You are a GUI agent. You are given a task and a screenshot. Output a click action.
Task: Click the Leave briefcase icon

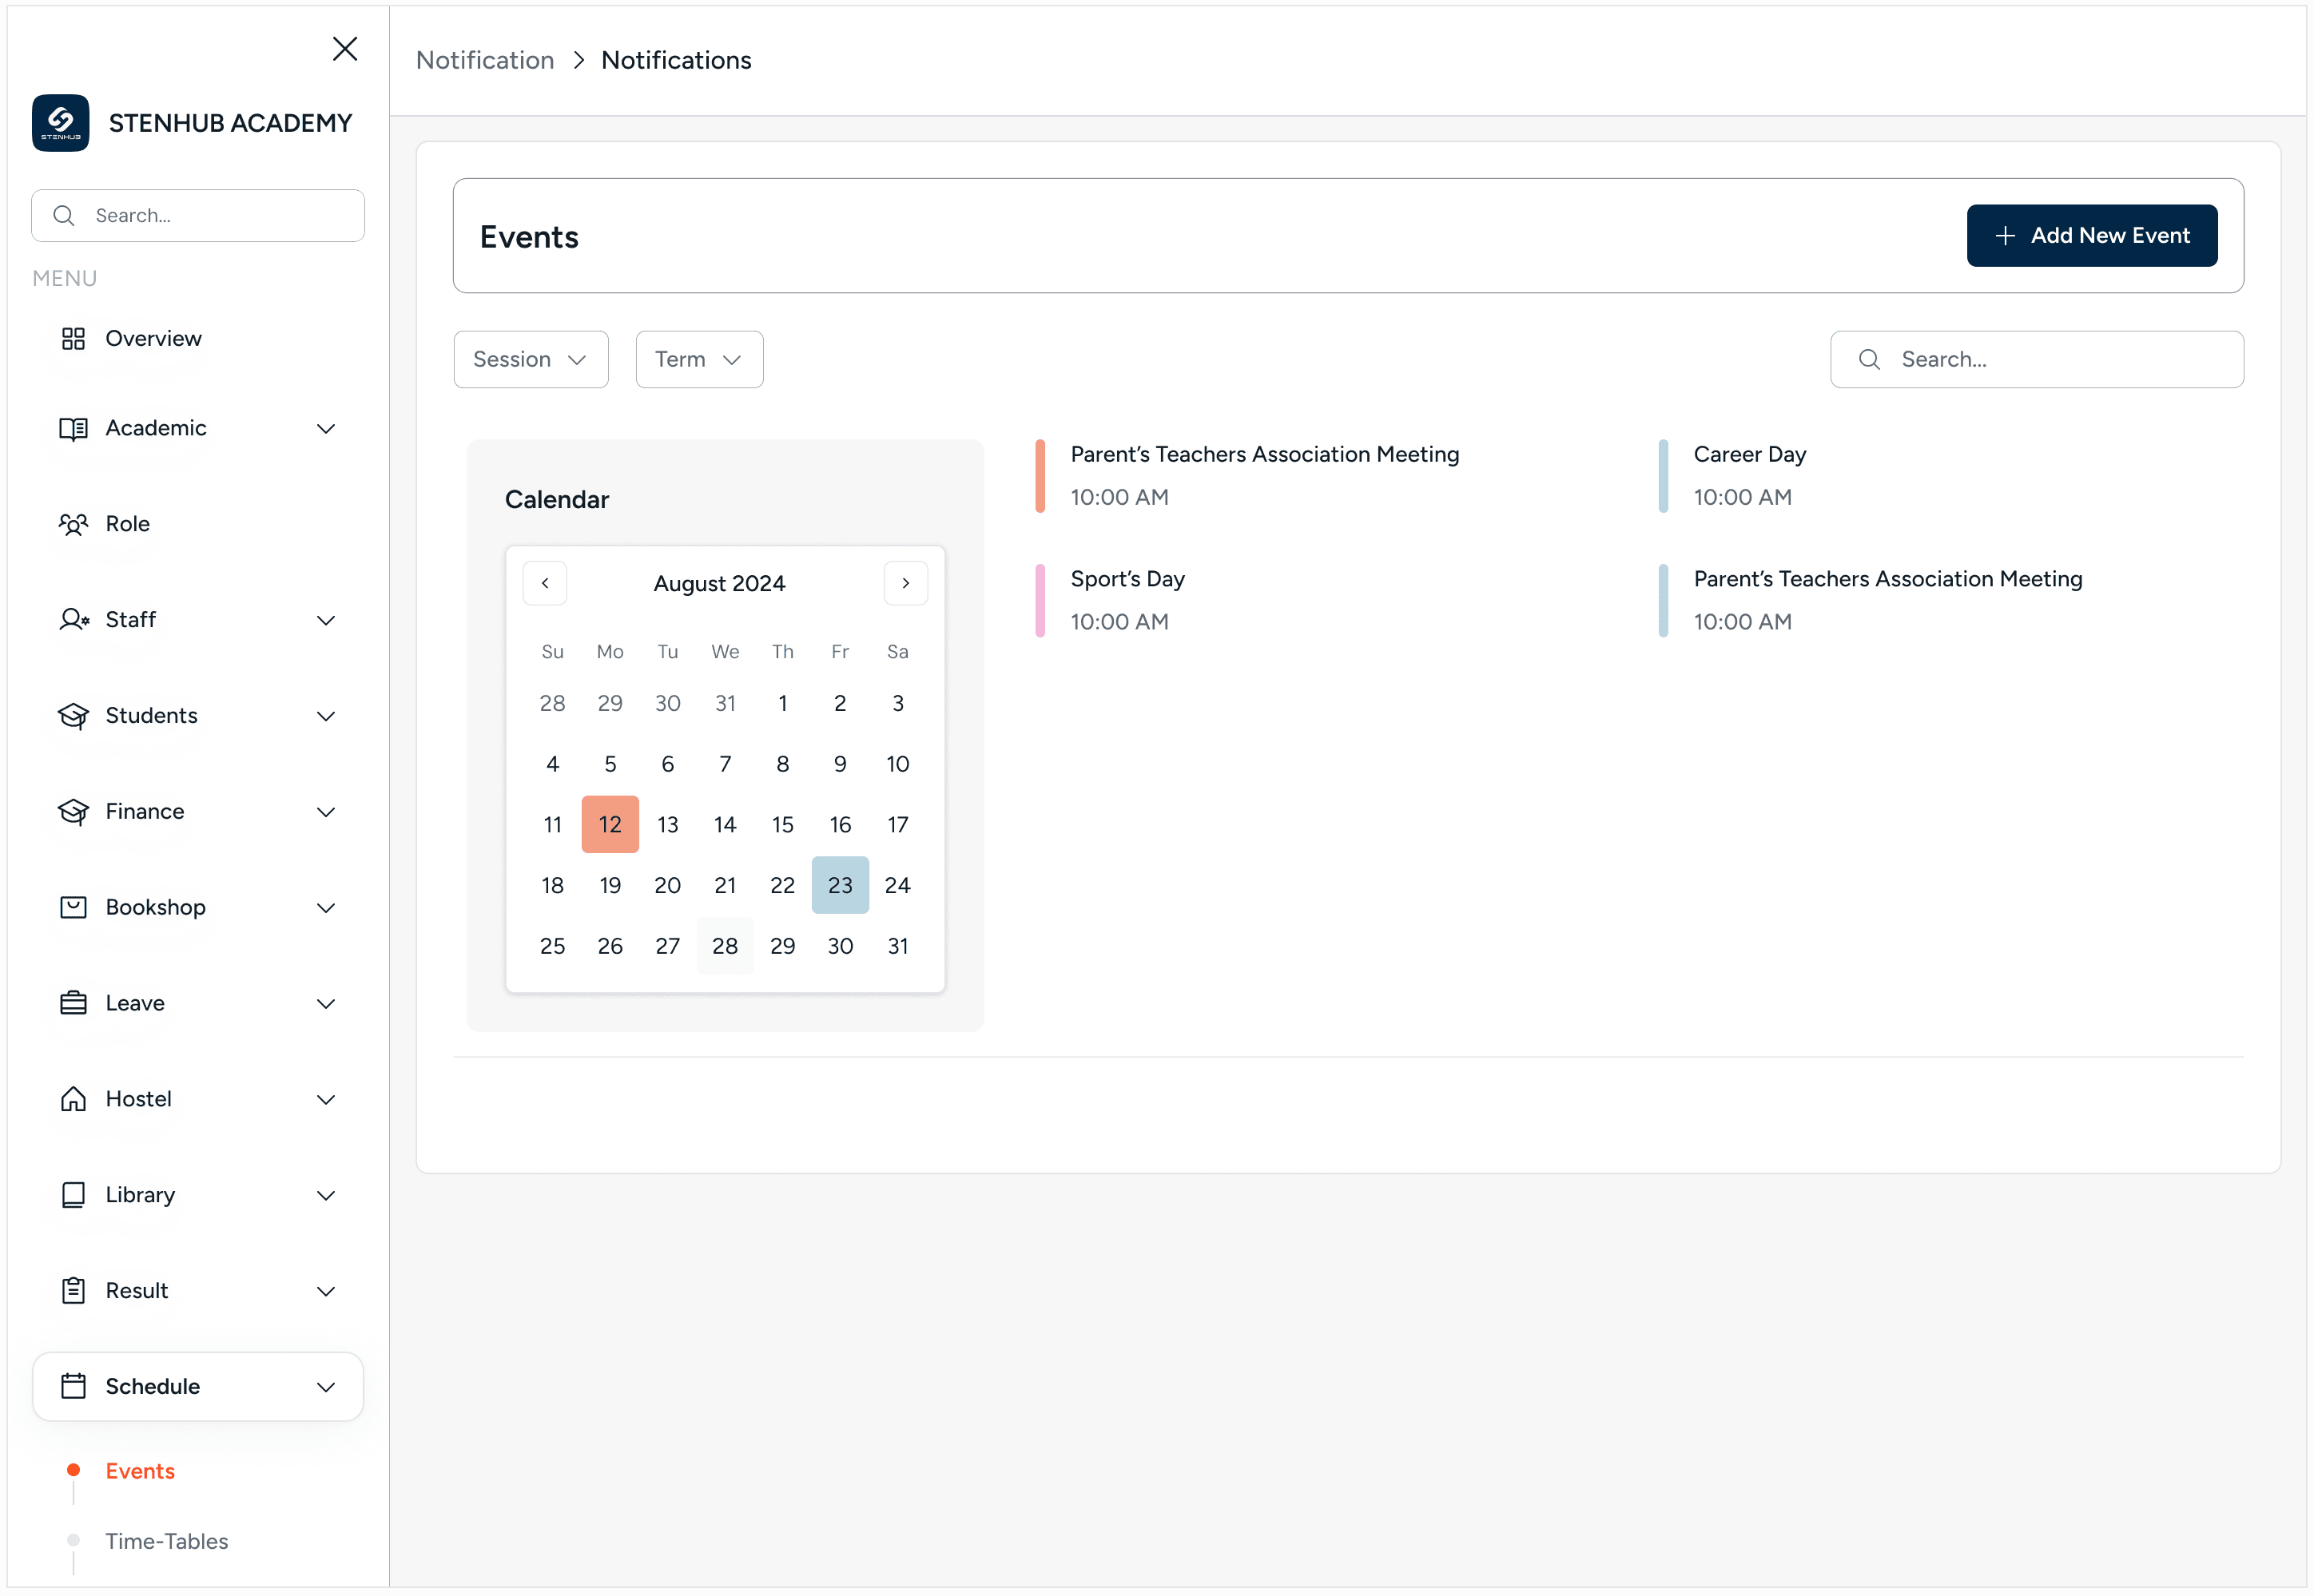click(73, 1003)
